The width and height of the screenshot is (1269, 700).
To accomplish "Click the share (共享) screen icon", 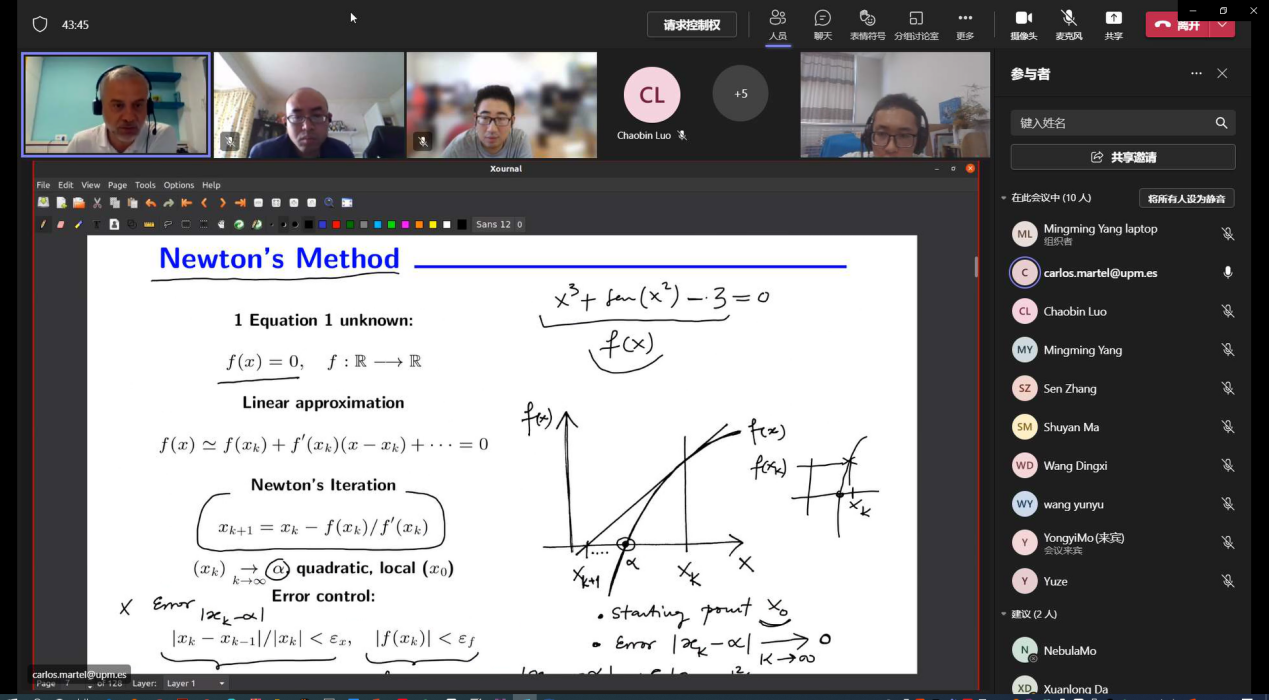I will [1113, 24].
